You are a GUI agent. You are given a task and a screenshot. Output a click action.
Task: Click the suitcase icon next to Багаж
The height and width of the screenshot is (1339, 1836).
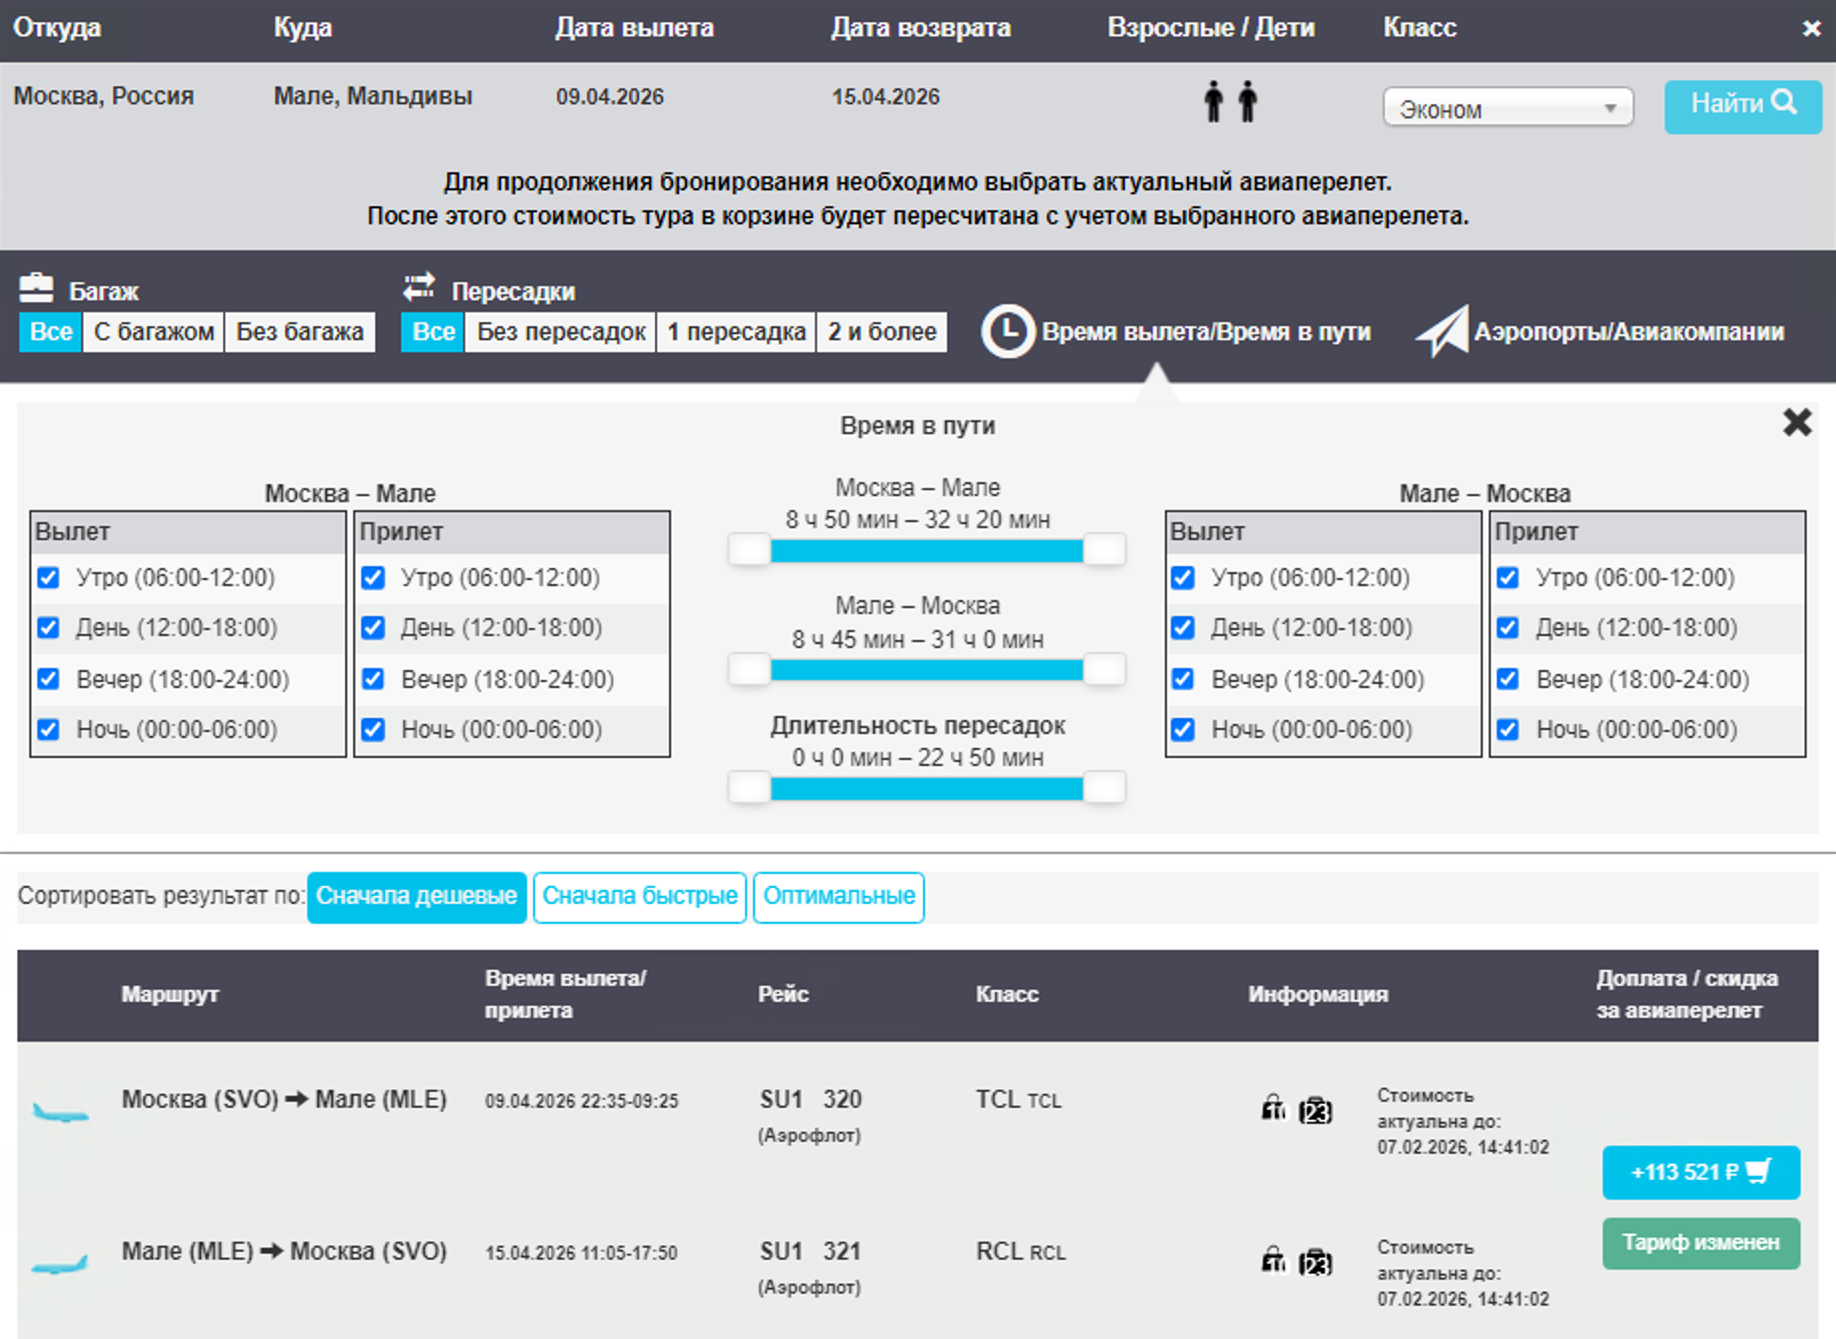click(37, 289)
